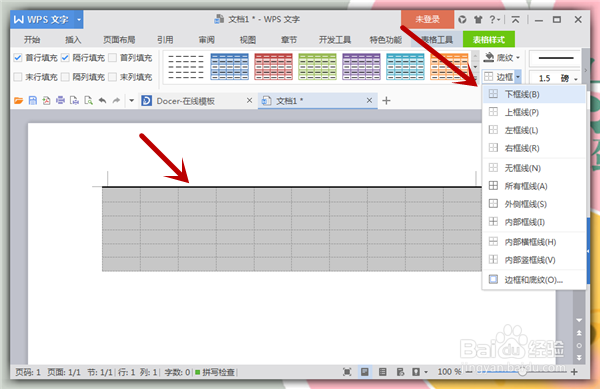Open 边框和底纹(O)... dialog entry
600x389 pixels.
(x=534, y=280)
